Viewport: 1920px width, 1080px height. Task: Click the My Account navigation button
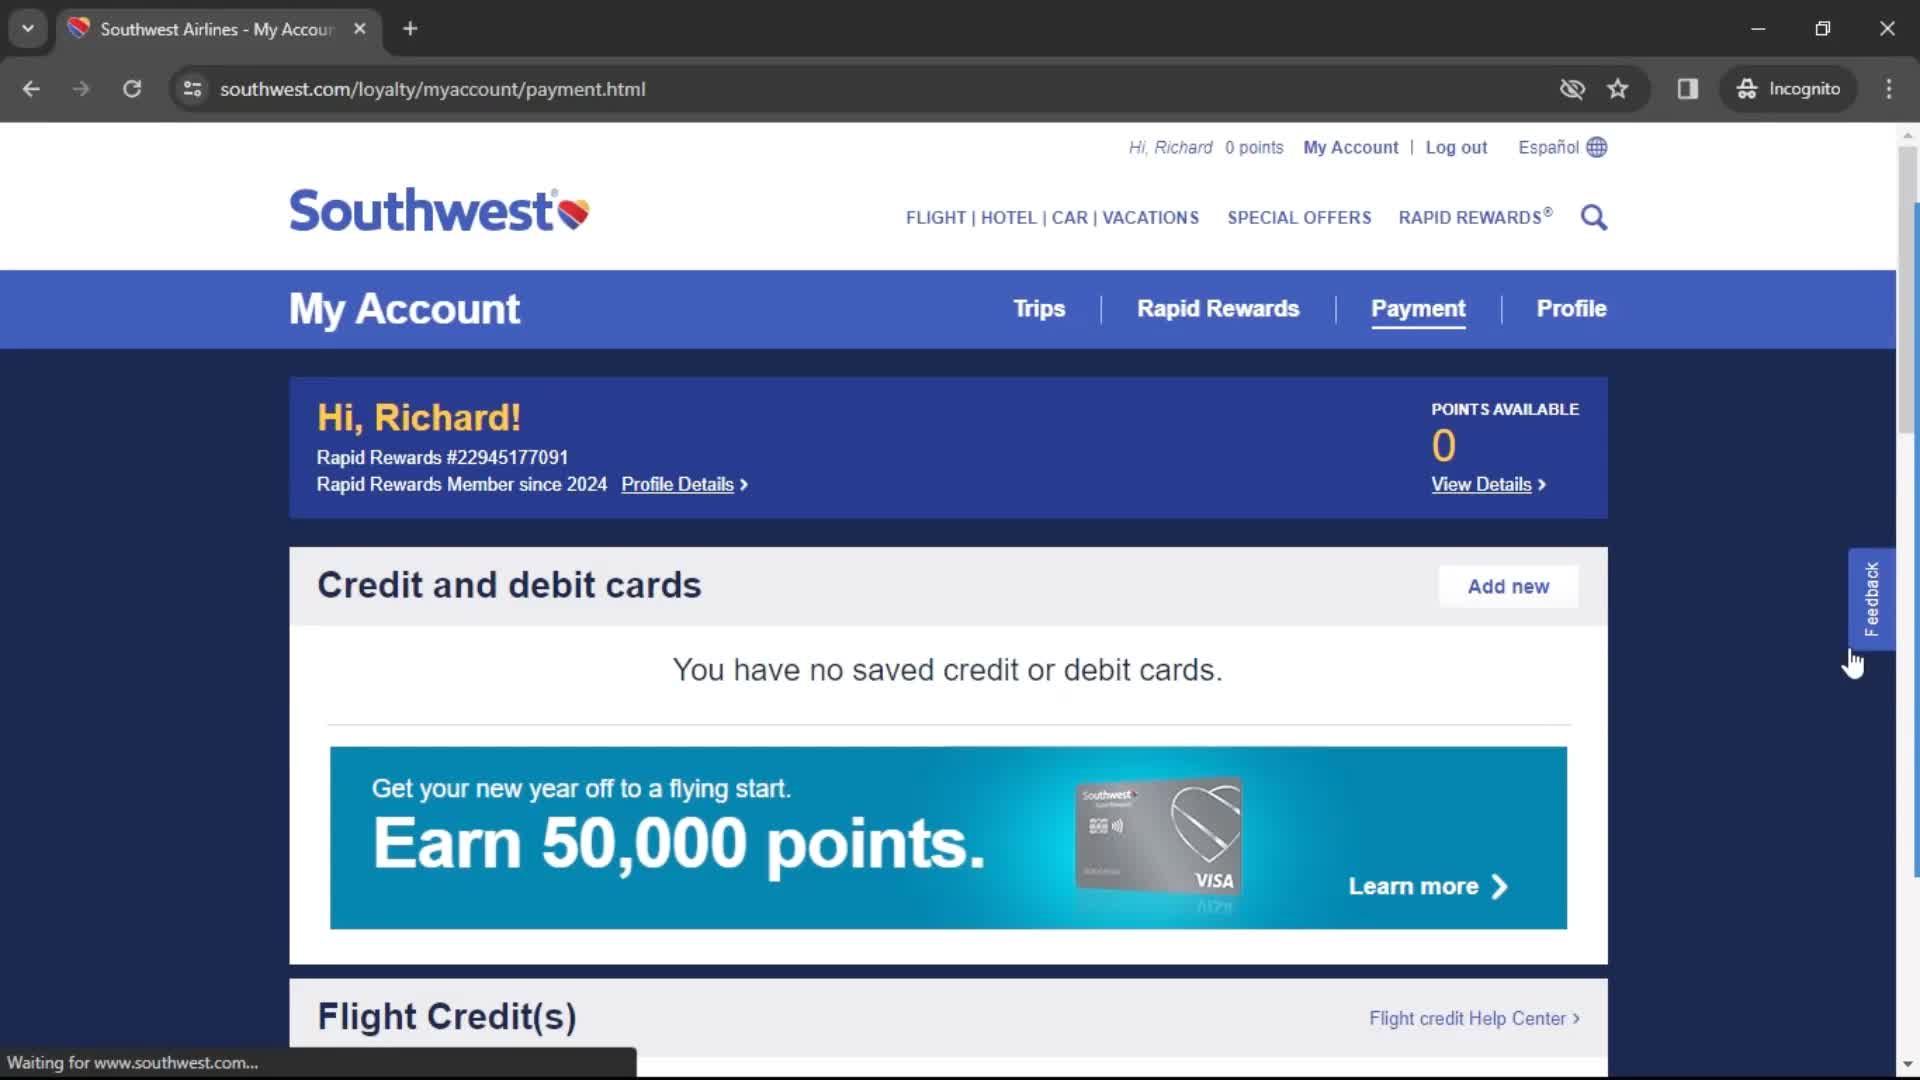coord(1349,146)
